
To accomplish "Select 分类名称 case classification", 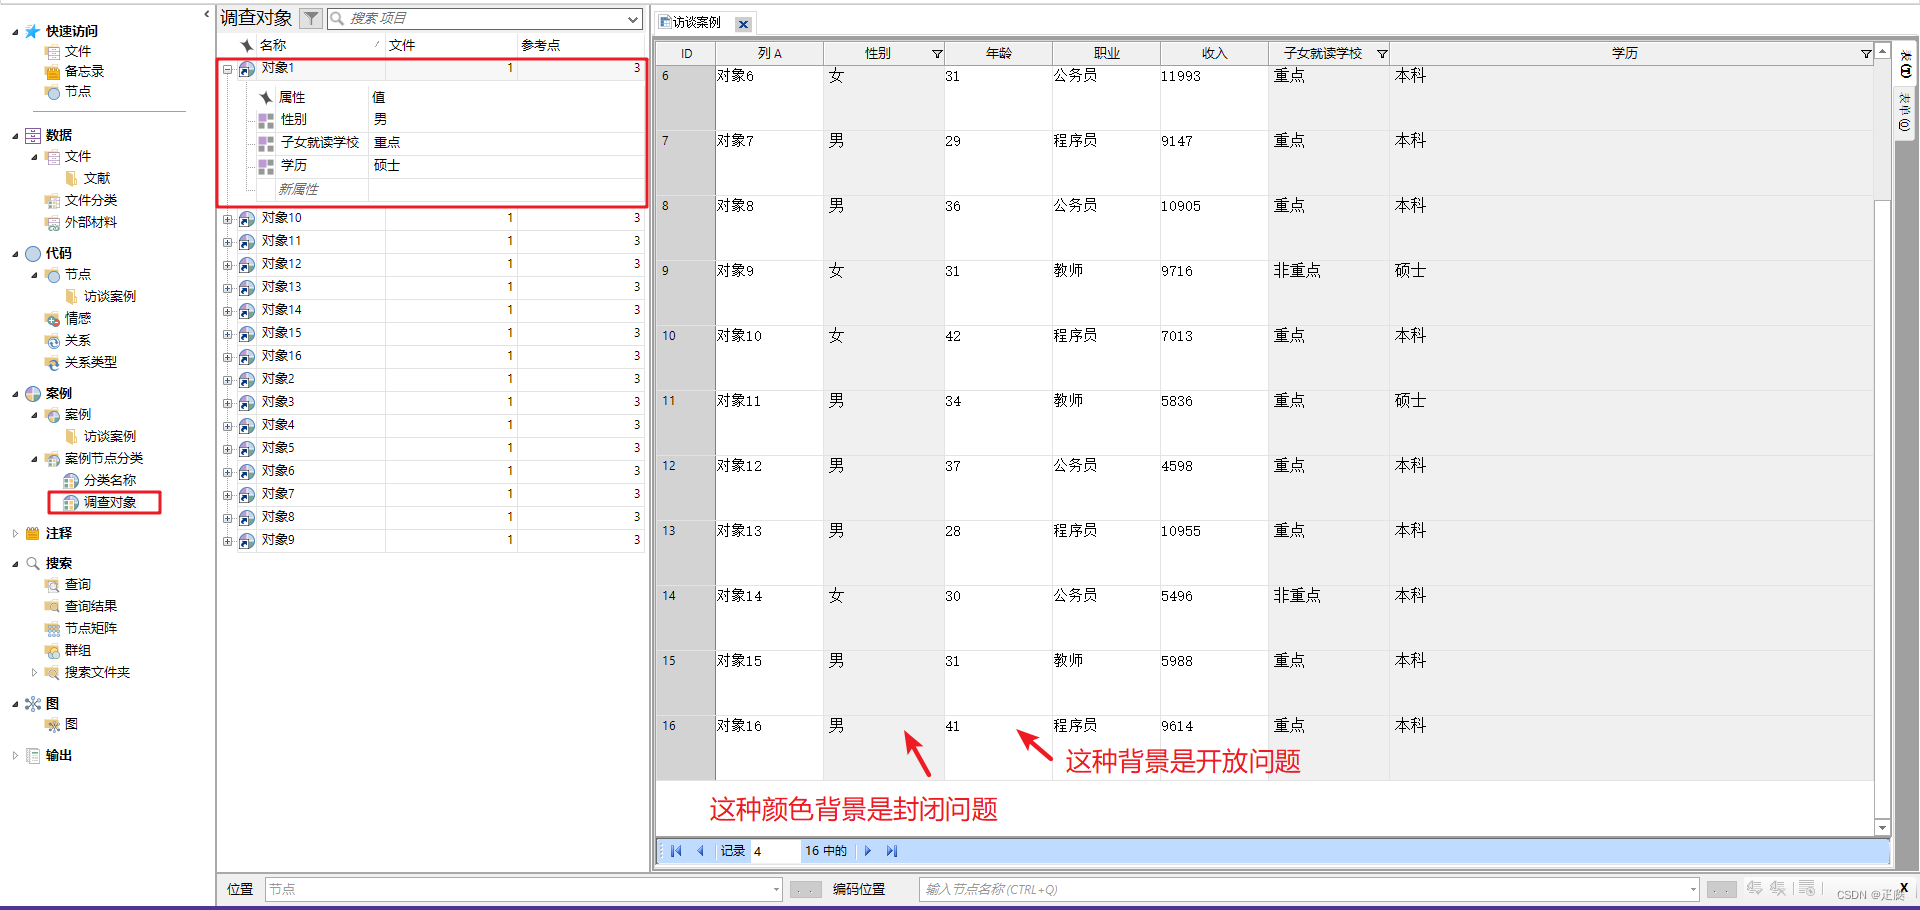I will [109, 480].
